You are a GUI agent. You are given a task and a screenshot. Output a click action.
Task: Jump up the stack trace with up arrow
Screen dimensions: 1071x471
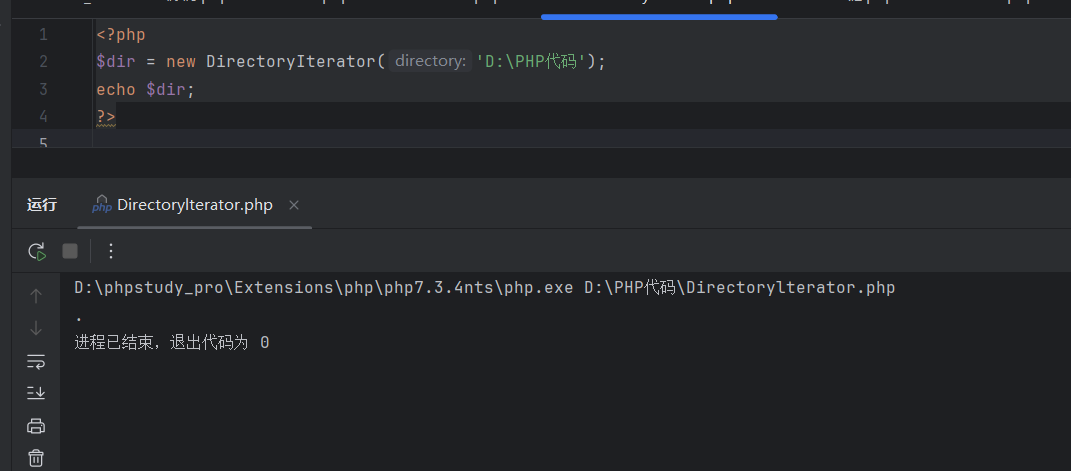click(x=36, y=296)
